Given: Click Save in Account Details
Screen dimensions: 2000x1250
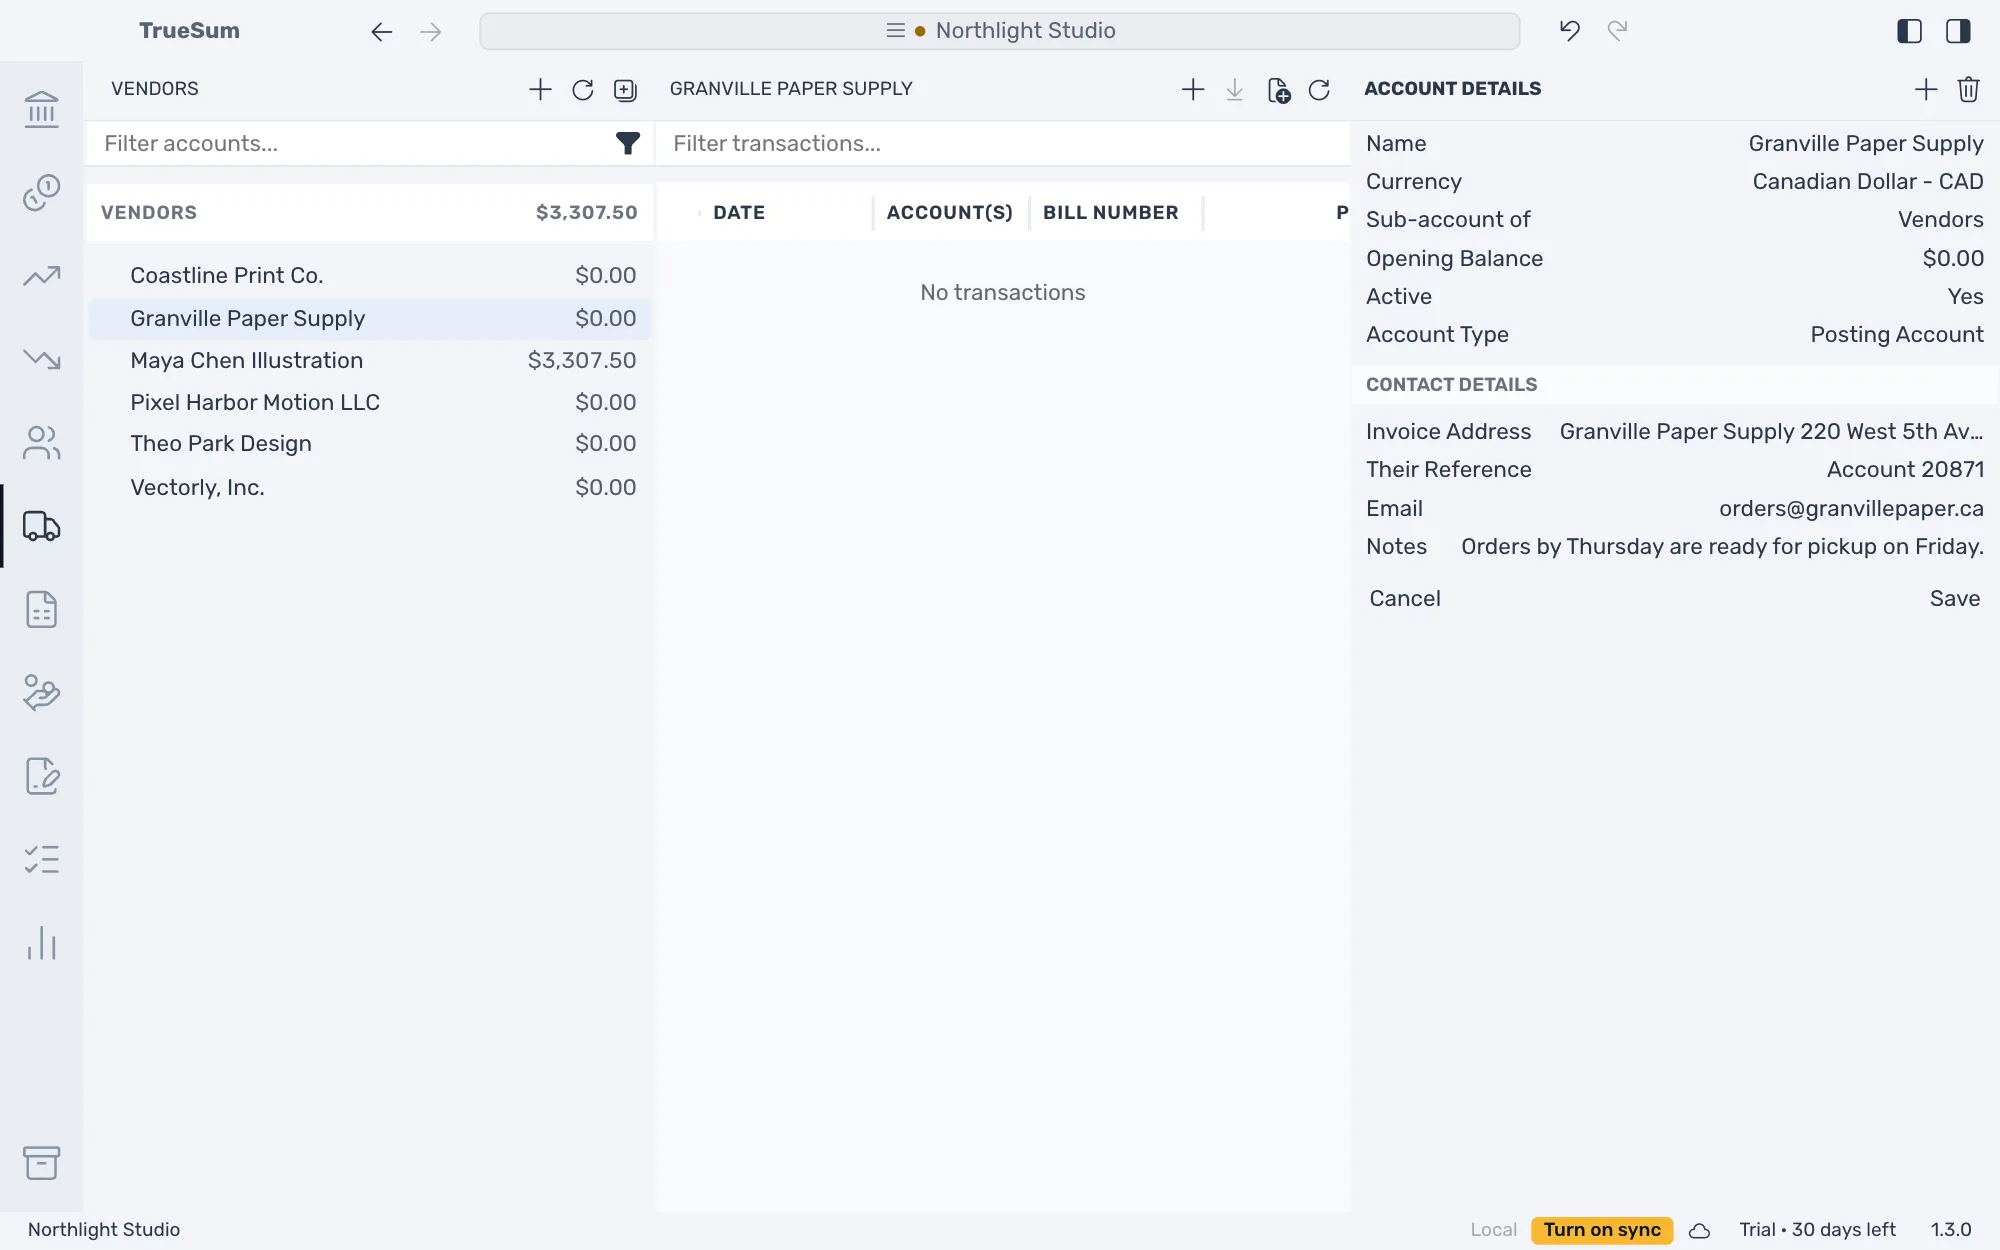Looking at the screenshot, I should point(1955,598).
